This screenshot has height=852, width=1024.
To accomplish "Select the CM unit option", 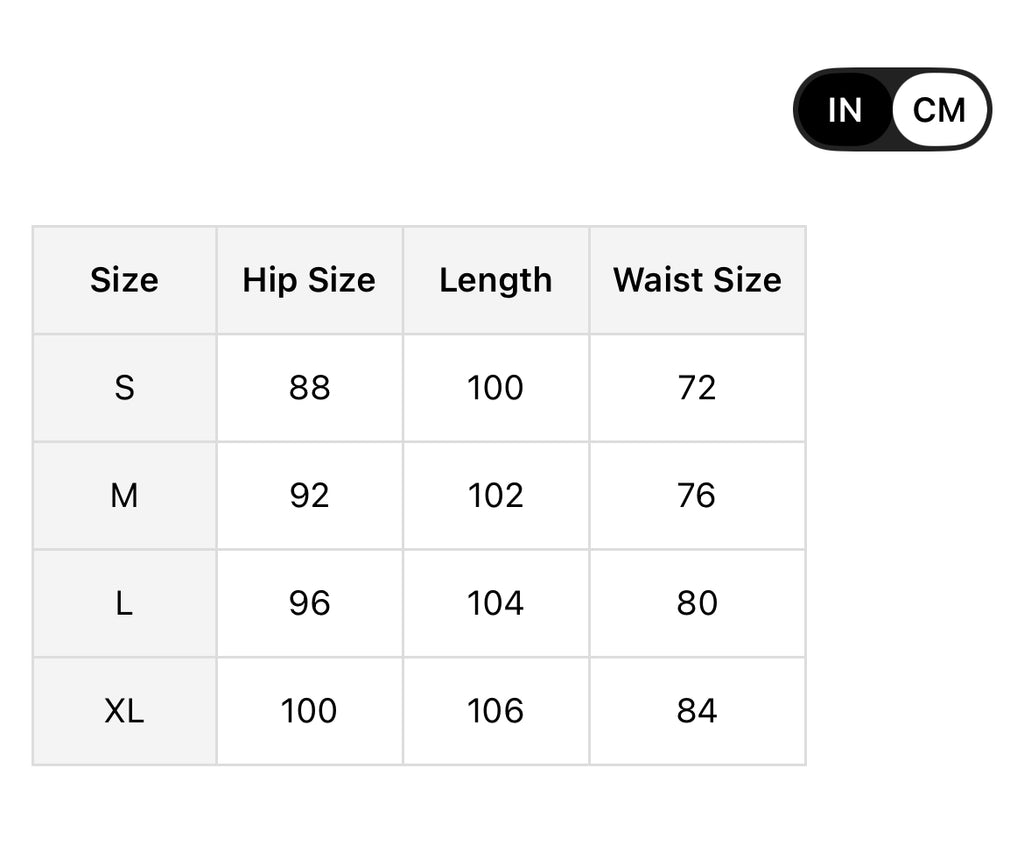I will point(941,110).
